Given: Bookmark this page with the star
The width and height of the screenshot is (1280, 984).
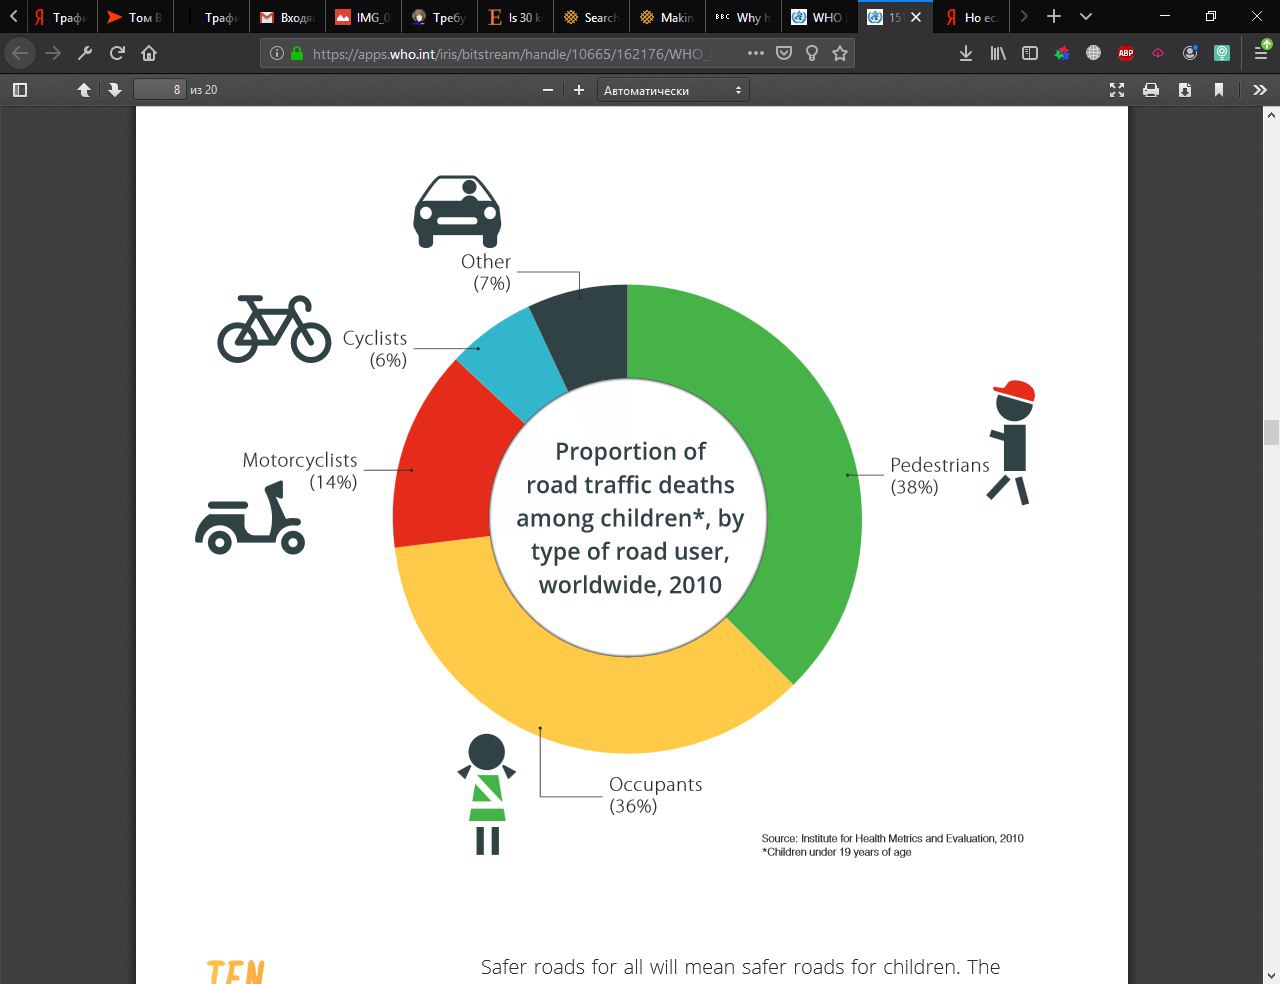Looking at the screenshot, I should tap(840, 53).
